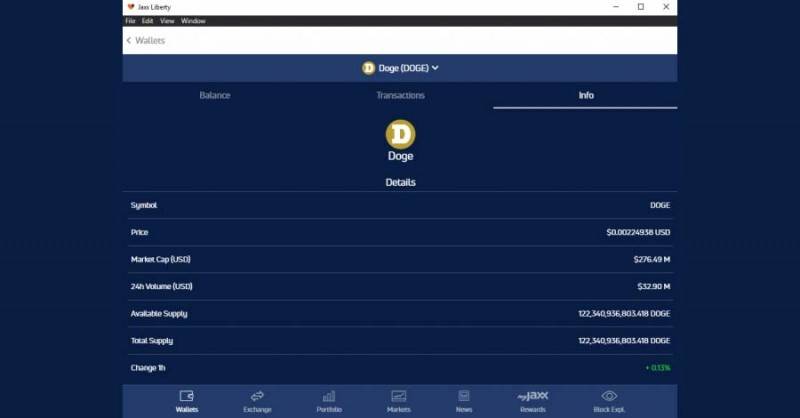Close the Jaxx Liberty window
Viewport: 800px width, 418px height.
[x=666, y=7]
